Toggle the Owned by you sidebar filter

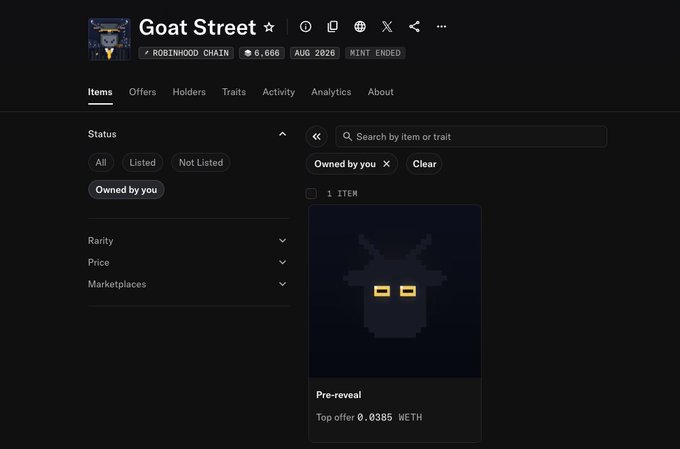[126, 190]
